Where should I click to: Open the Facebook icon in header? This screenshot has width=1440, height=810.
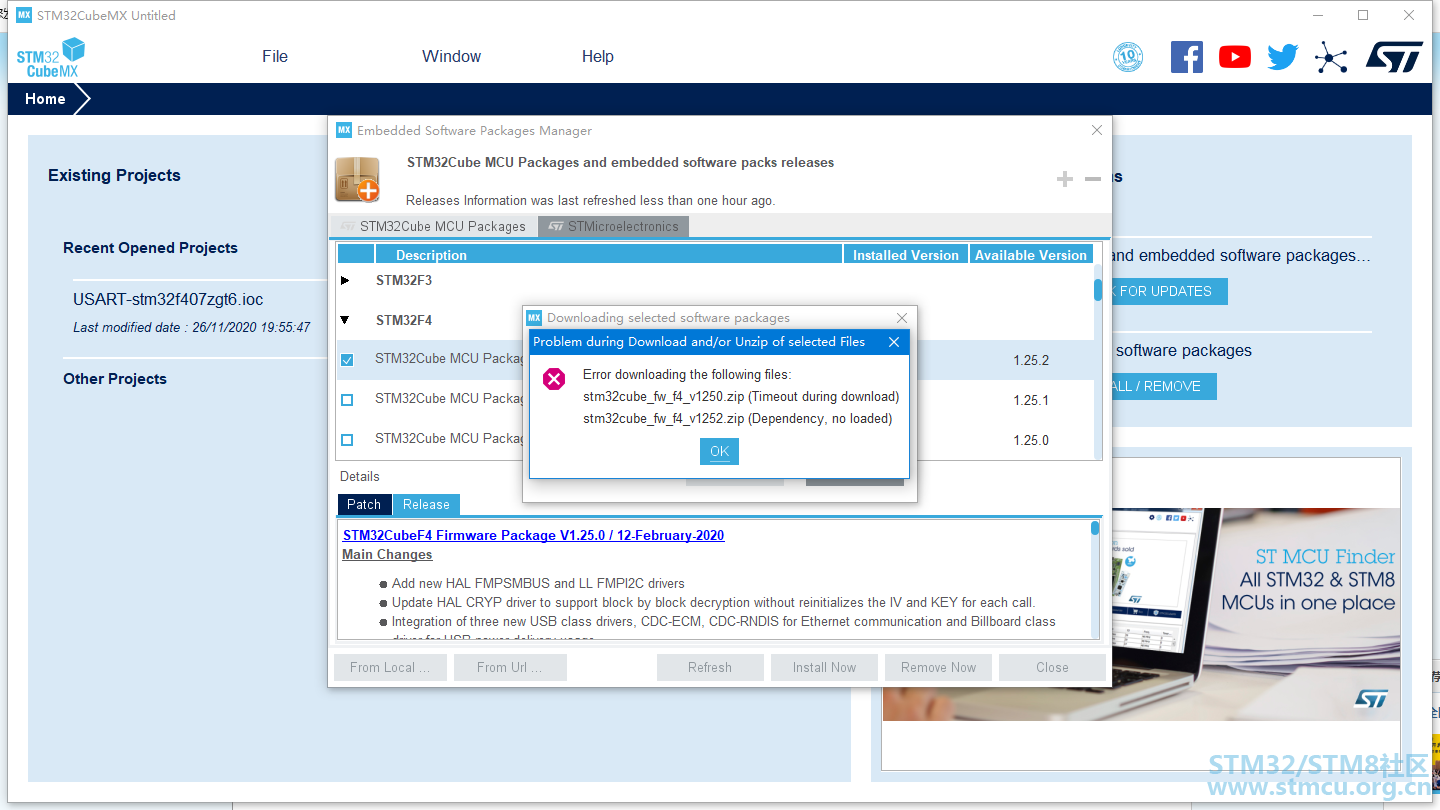click(1187, 57)
